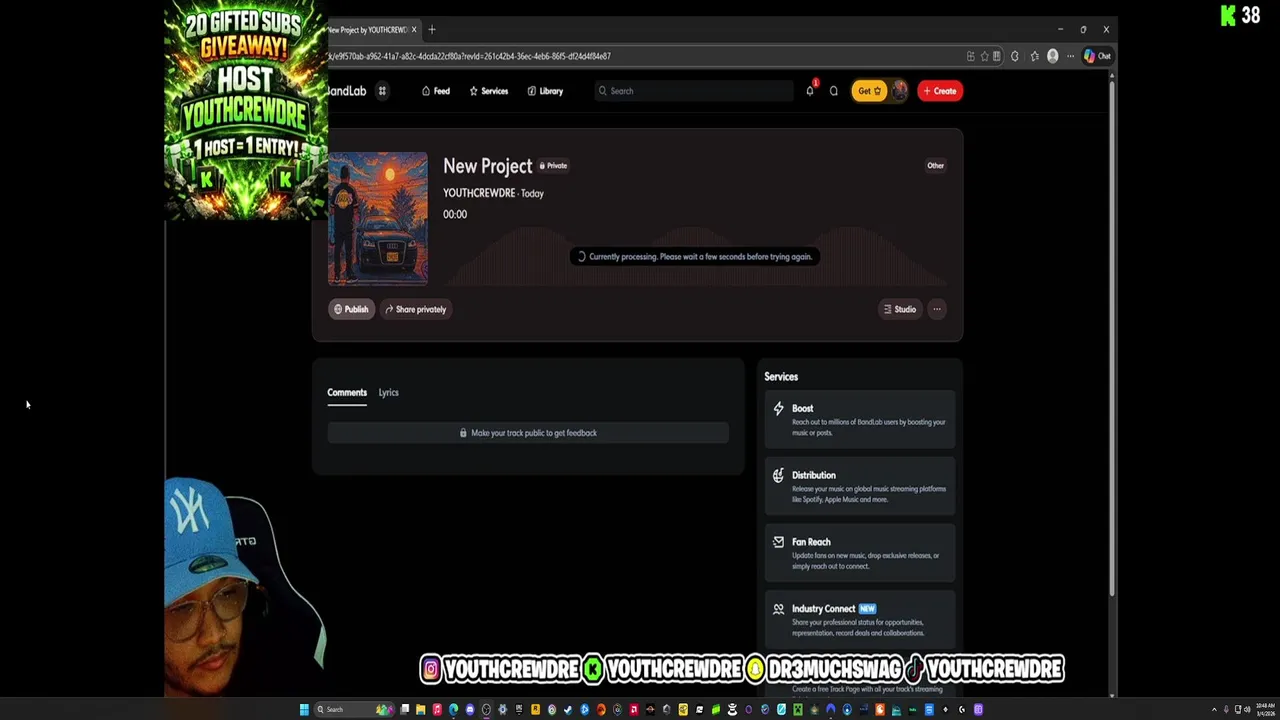Close the New Project browser tab

[414, 30]
